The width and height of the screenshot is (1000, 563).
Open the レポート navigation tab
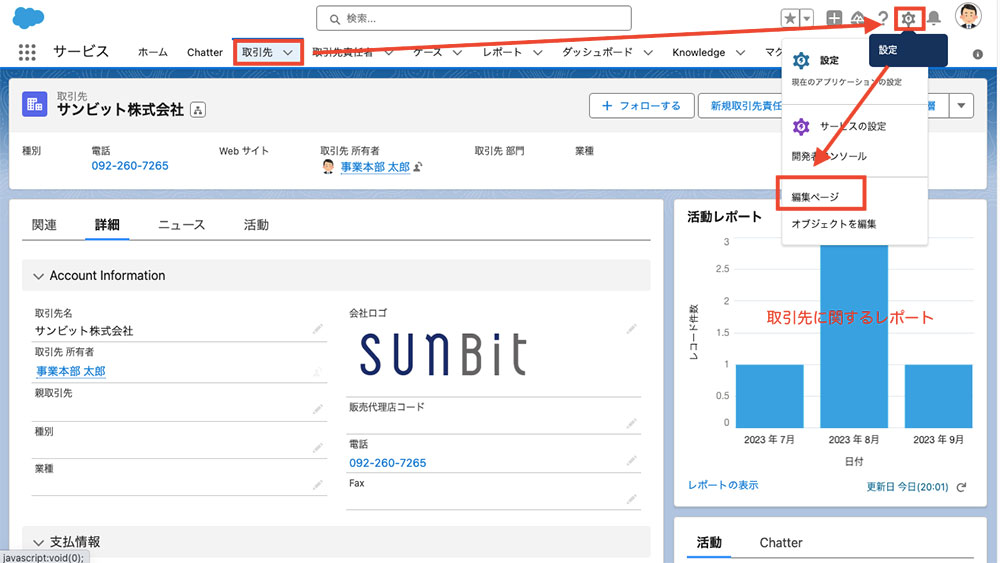[502, 52]
